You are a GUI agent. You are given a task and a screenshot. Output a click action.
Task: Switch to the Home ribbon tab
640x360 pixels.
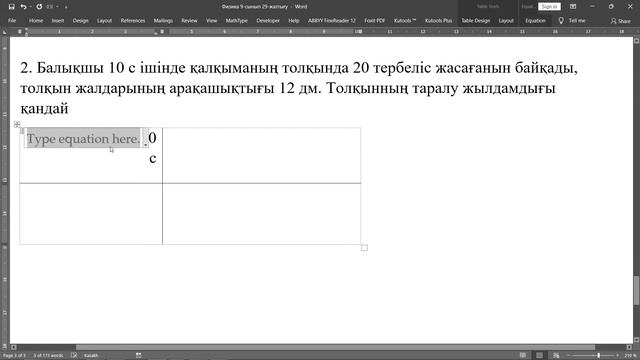pyautogui.click(x=36, y=20)
